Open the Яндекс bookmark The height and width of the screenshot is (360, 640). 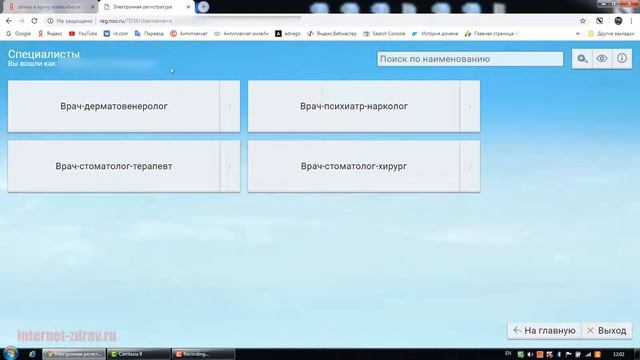tap(50, 33)
